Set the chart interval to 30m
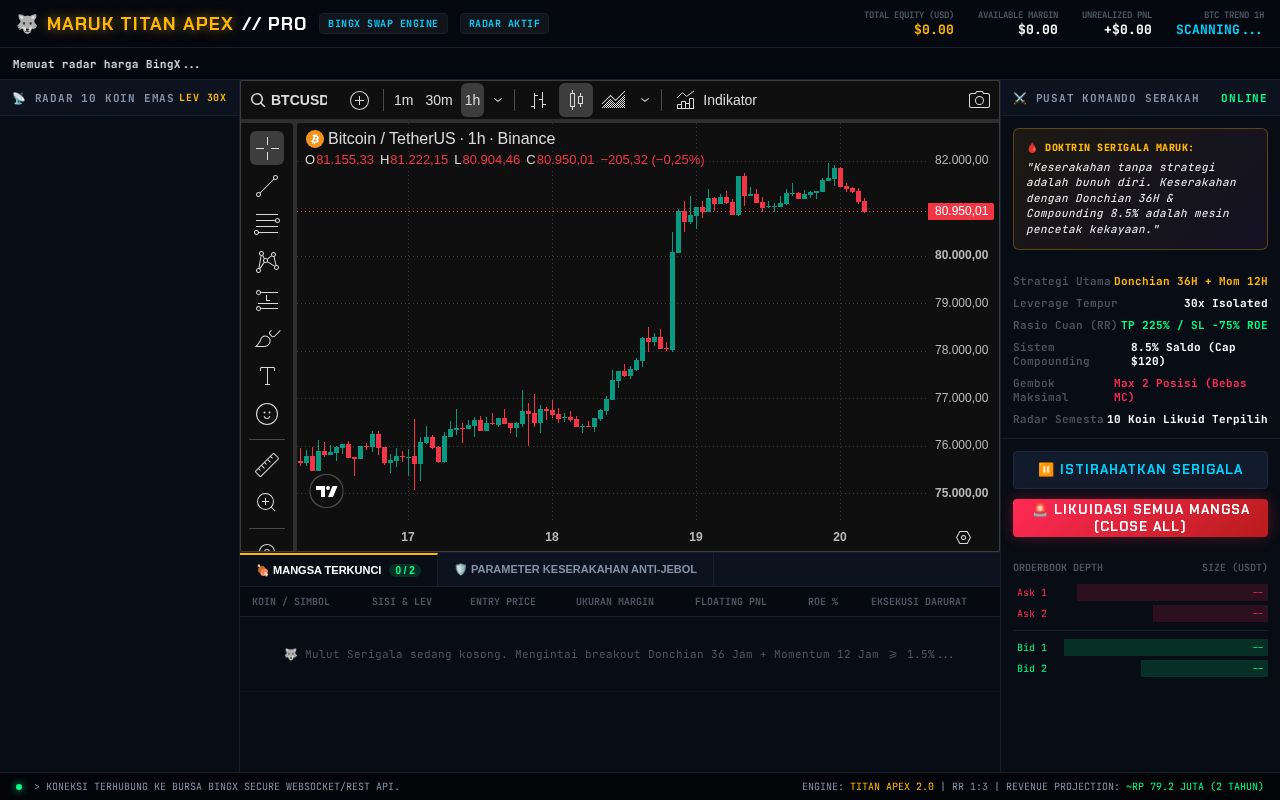This screenshot has height=800, width=1280. [x=439, y=100]
